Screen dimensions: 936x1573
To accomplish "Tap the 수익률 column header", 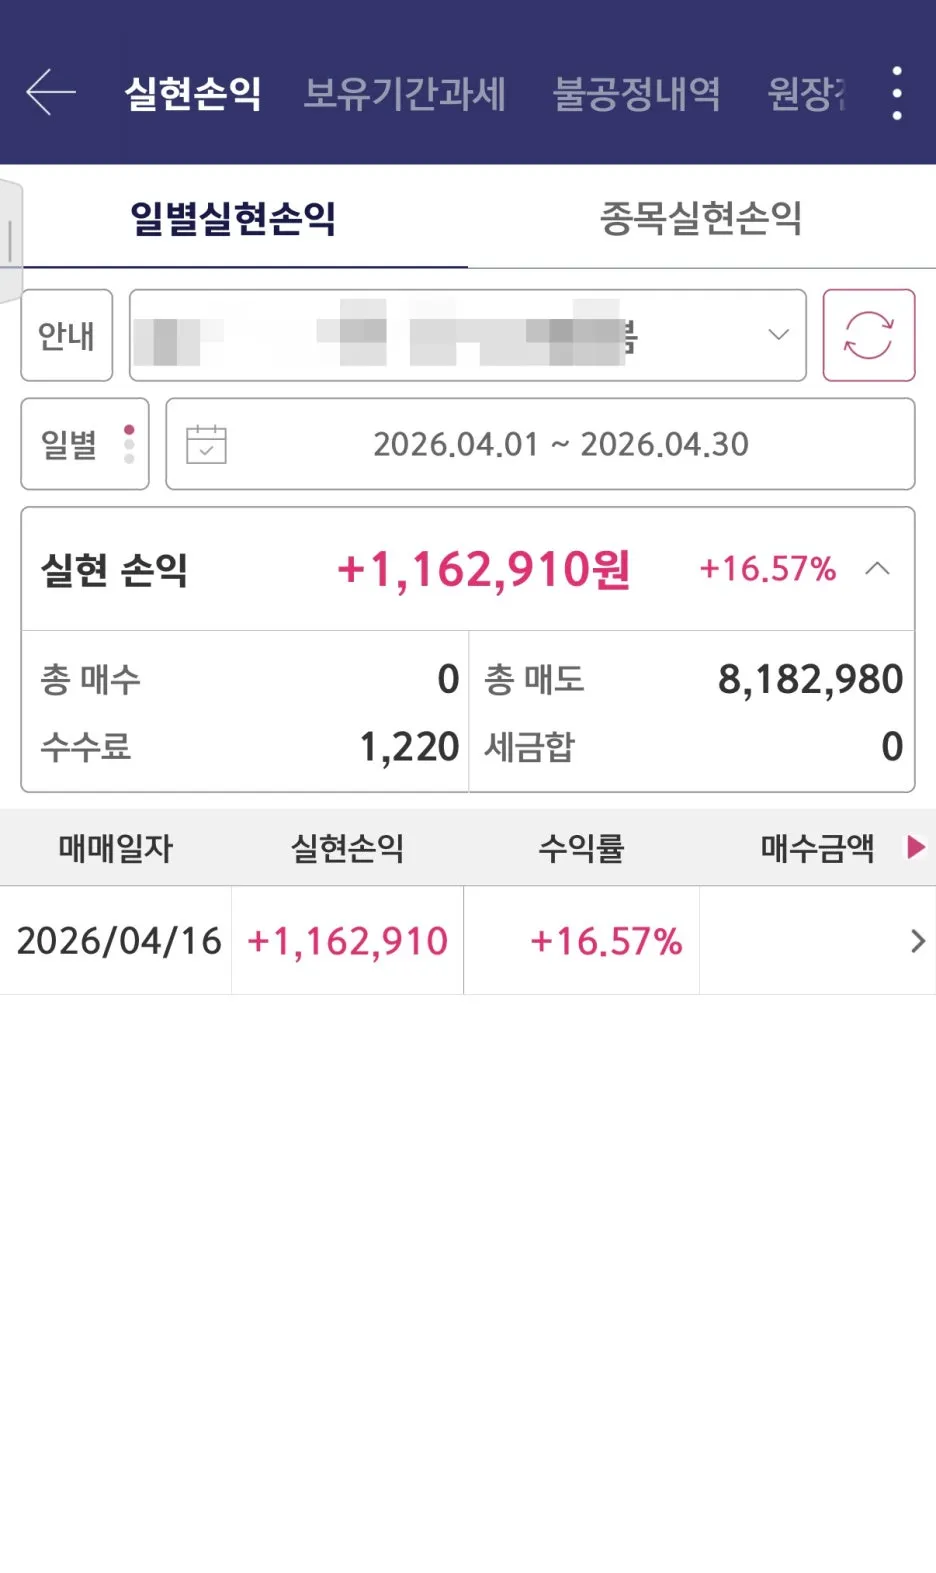I will (581, 848).
